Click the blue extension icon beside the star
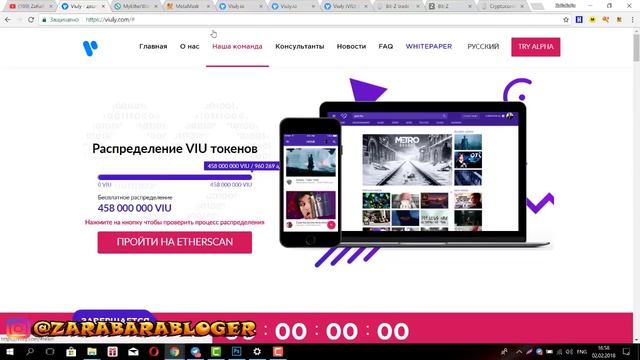Viewport: 640px width, 360px height. (x=579, y=20)
